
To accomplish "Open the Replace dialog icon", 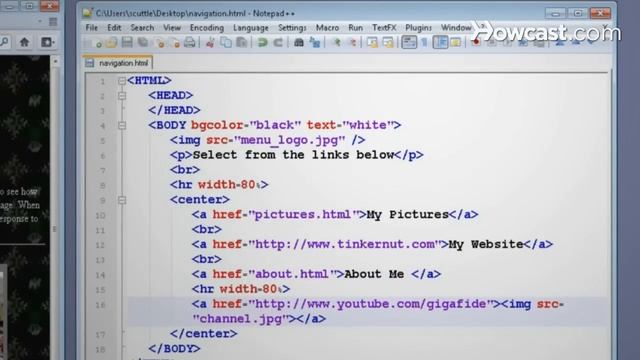I will pos(315,42).
